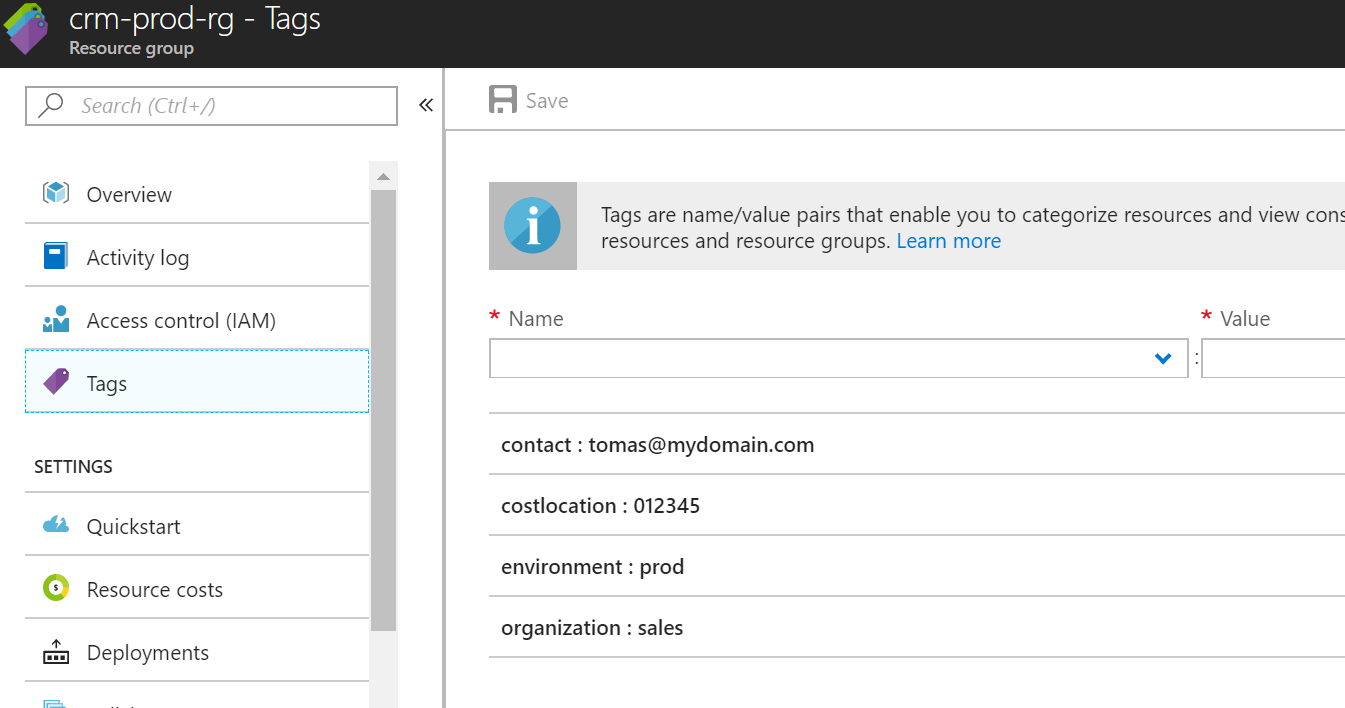Screen dimensions: 1345x708
Task: Click the Activity log book icon
Action: (x=56, y=256)
